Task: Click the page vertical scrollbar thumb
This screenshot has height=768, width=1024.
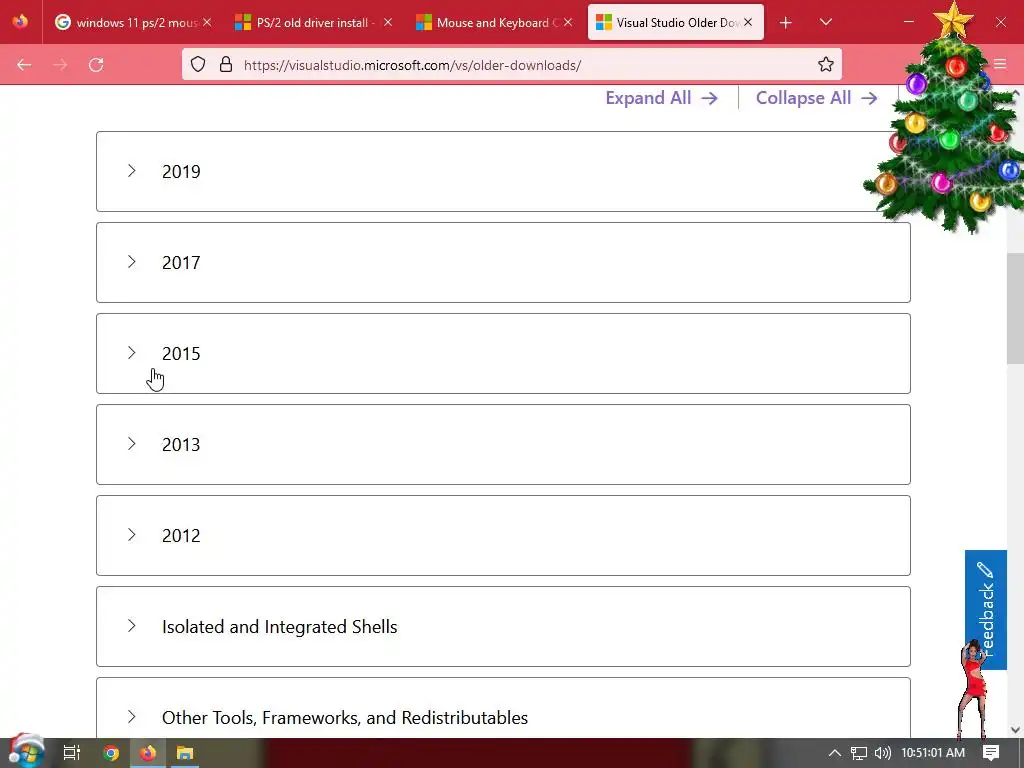Action: pos(1015,308)
